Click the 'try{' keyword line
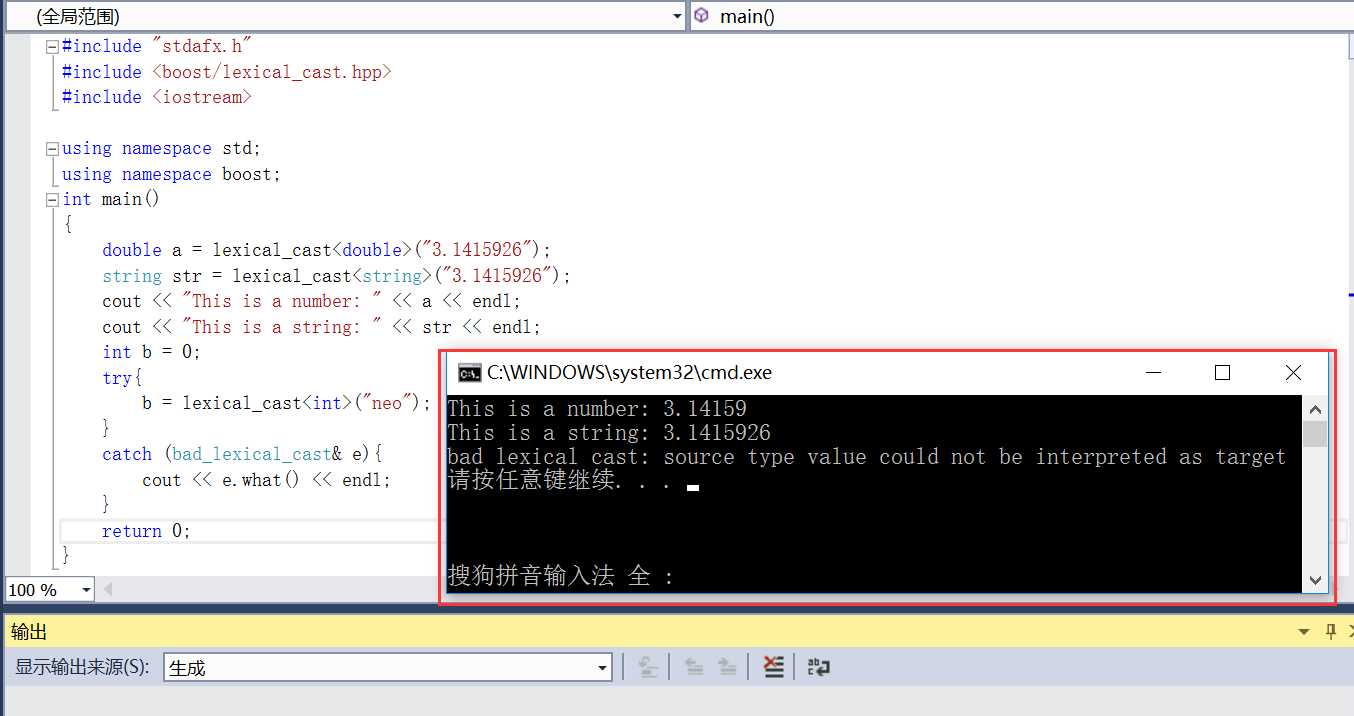The image size is (1354, 716). (122, 378)
